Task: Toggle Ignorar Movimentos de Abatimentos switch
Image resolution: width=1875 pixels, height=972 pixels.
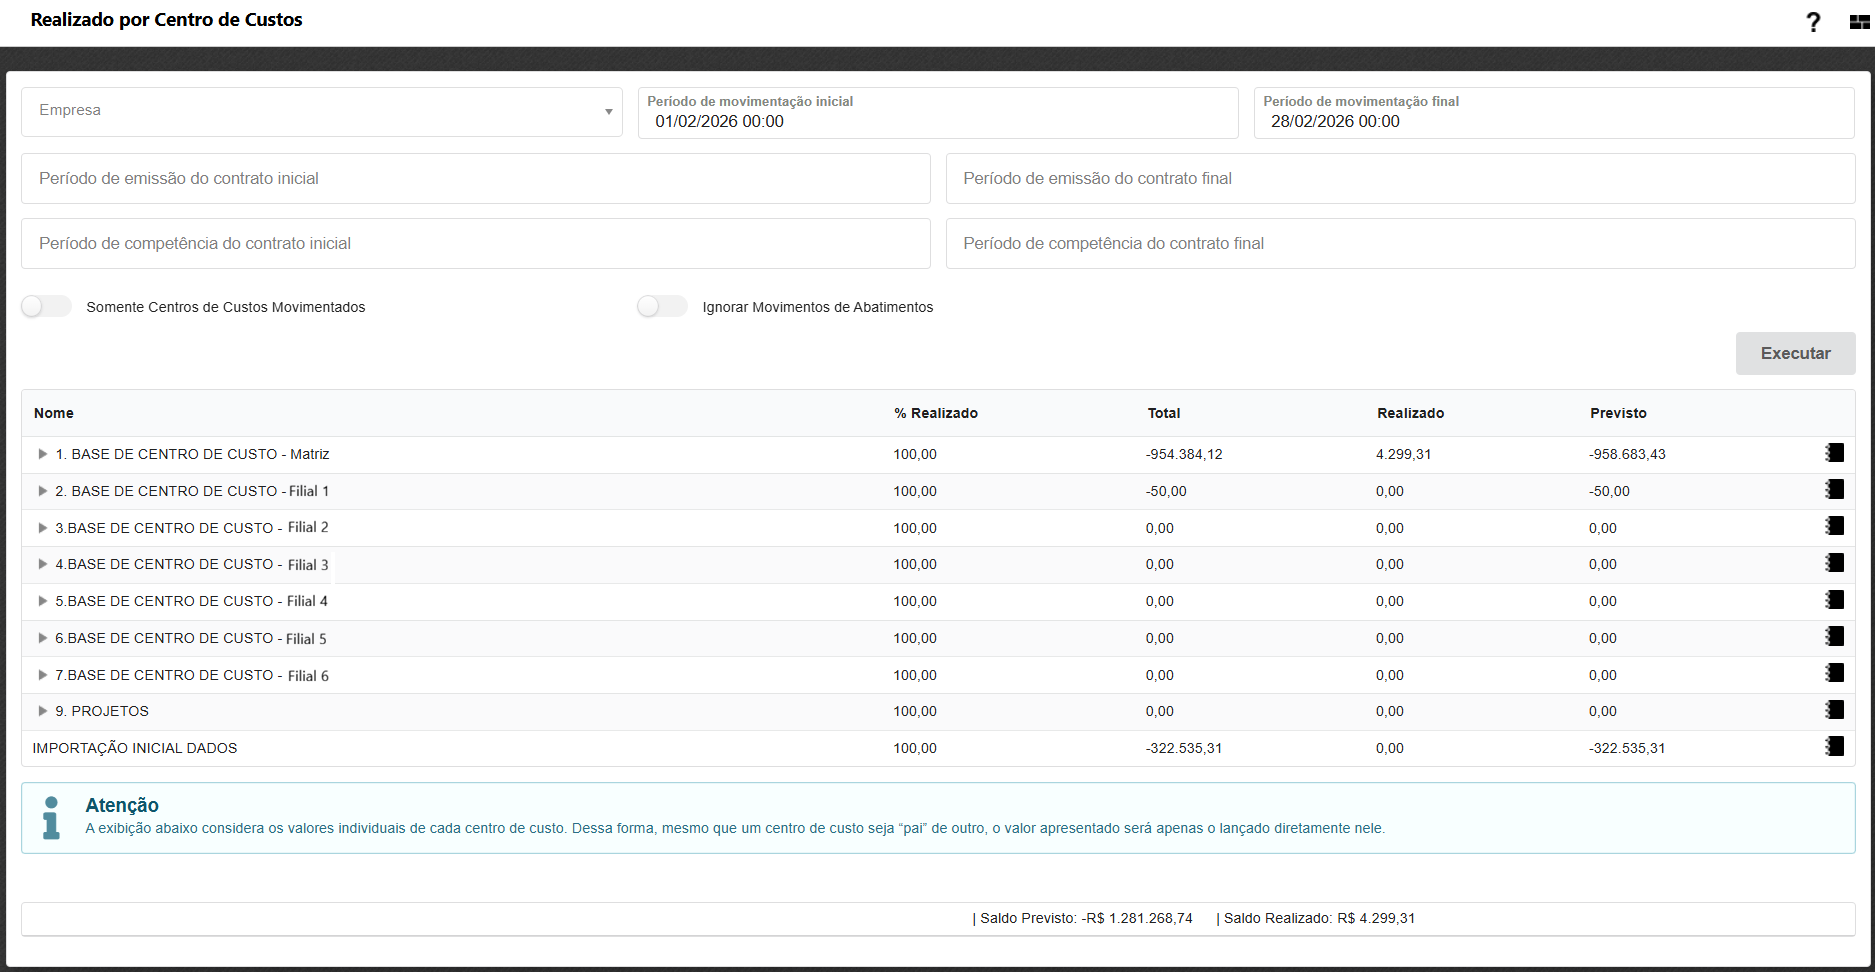Action: click(x=662, y=306)
